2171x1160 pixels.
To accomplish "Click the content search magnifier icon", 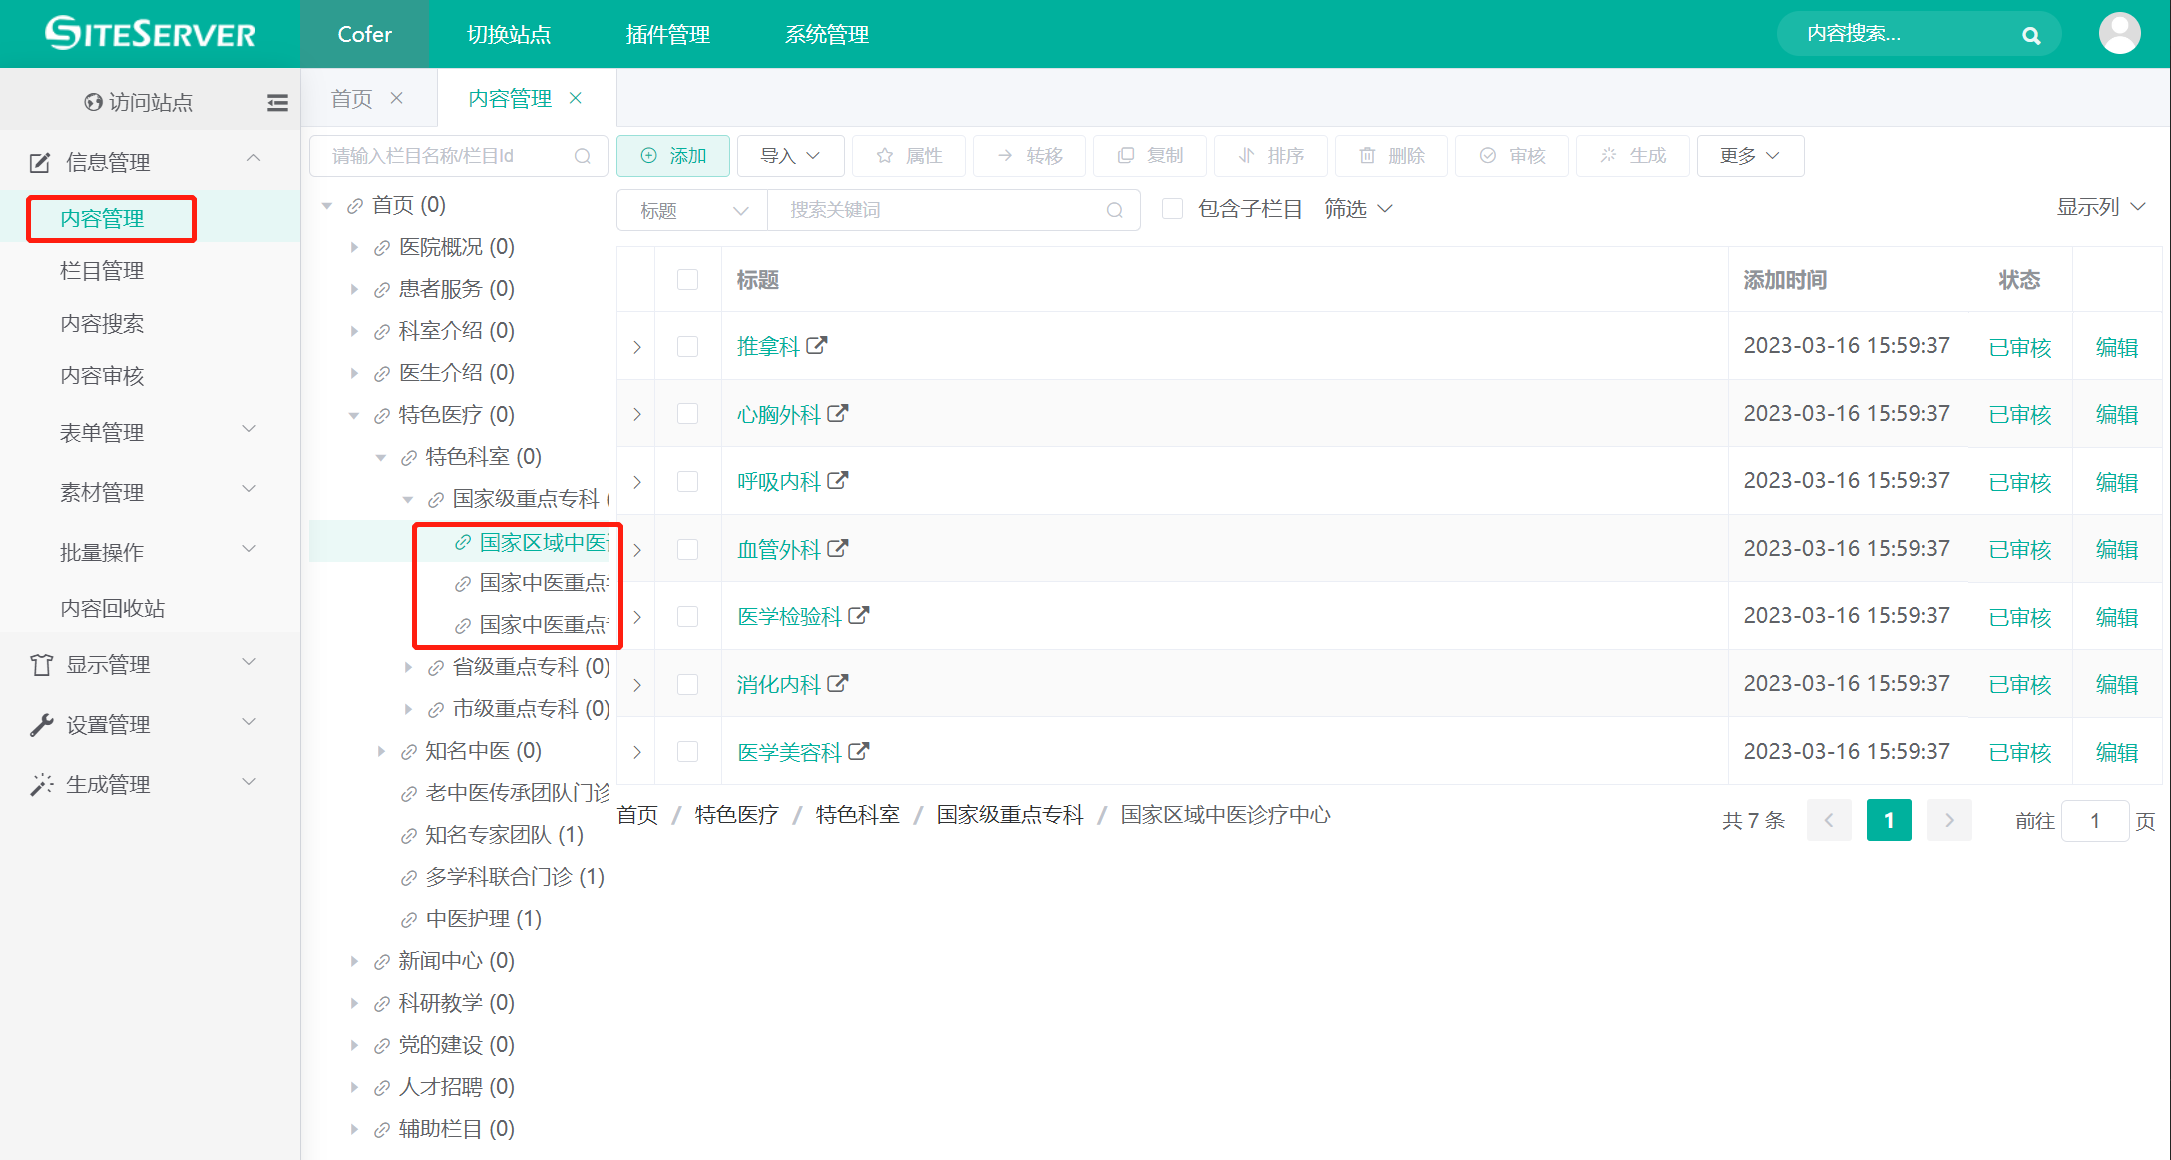I will [2030, 35].
